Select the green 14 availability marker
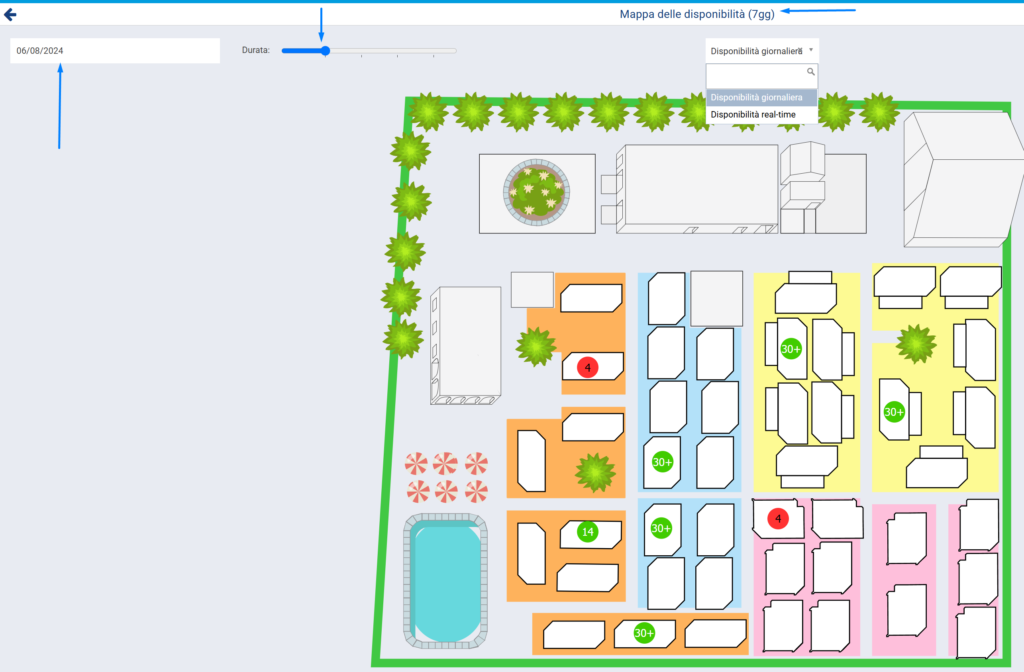 pyautogui.click(x=588, y=532)
